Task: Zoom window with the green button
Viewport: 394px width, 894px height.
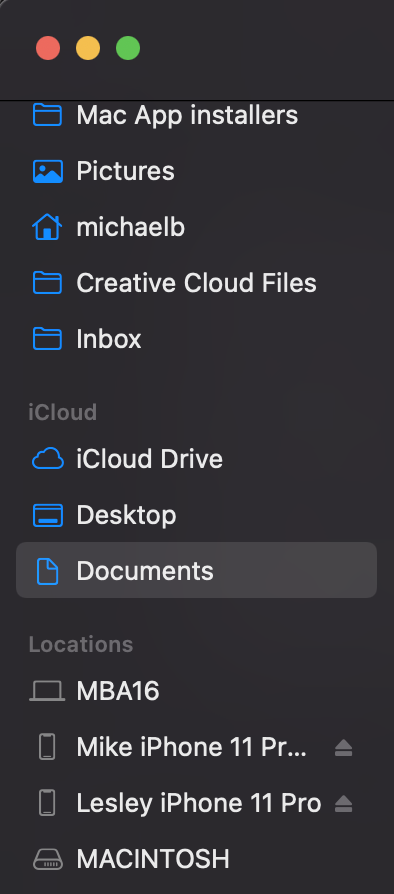Action: click(x=128, y=48)
